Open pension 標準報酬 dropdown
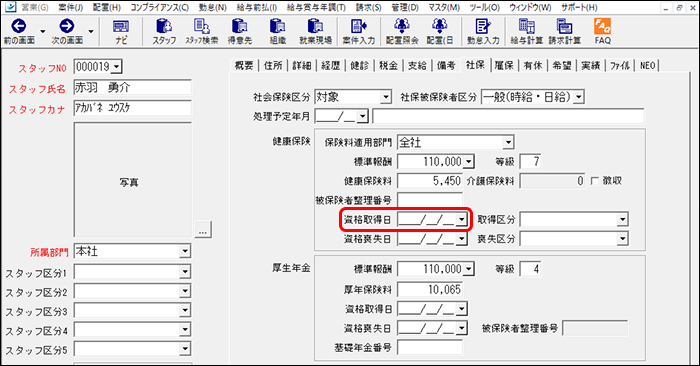Viewport: 700px width, 366px height. point(468,269)
